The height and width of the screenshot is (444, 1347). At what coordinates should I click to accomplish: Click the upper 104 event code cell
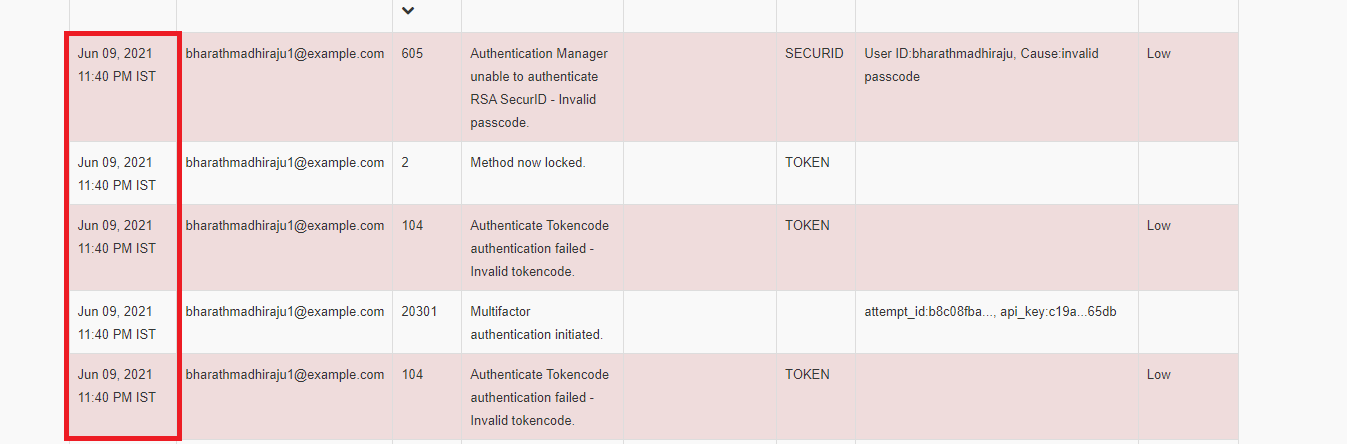pos(412,226)
